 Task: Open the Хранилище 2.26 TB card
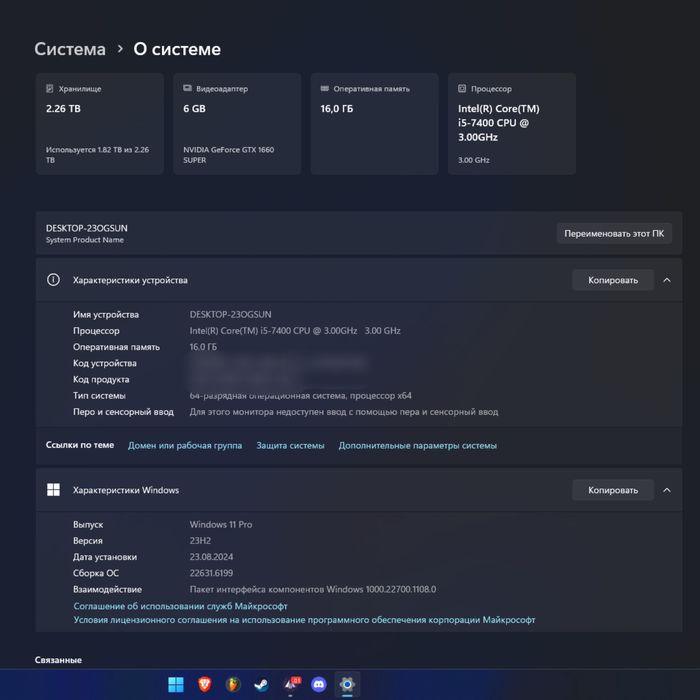click(x=100, y=124)
